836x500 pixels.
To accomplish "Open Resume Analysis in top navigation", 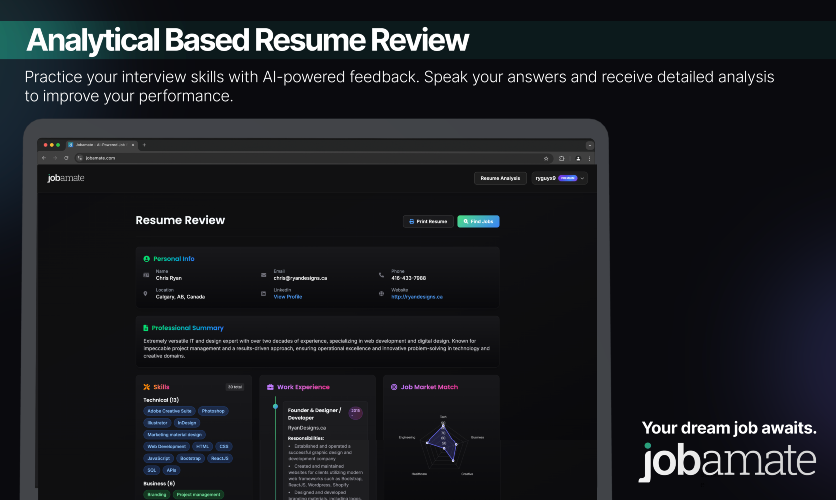I will [500, 178].
